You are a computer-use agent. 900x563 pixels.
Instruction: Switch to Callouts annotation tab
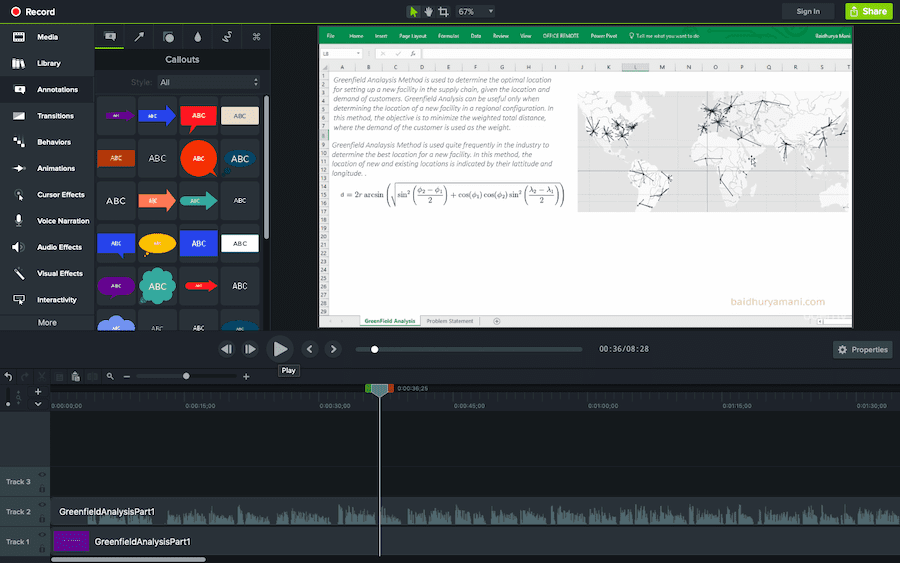point(110,37)
